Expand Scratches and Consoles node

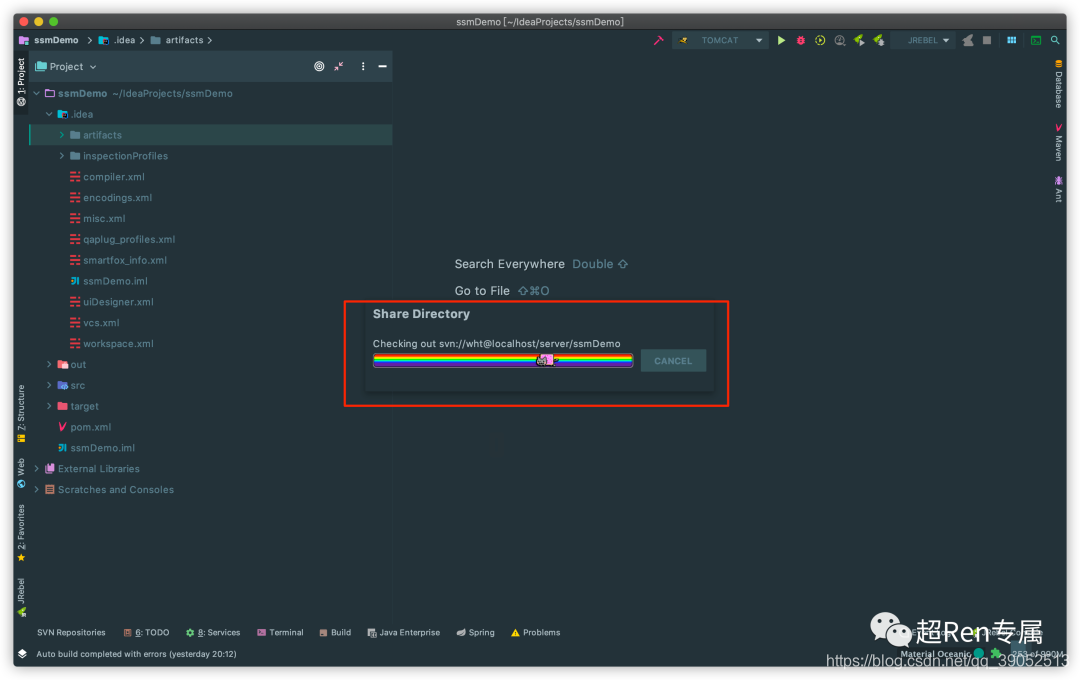pyautogui.click(x=37, y=490)
